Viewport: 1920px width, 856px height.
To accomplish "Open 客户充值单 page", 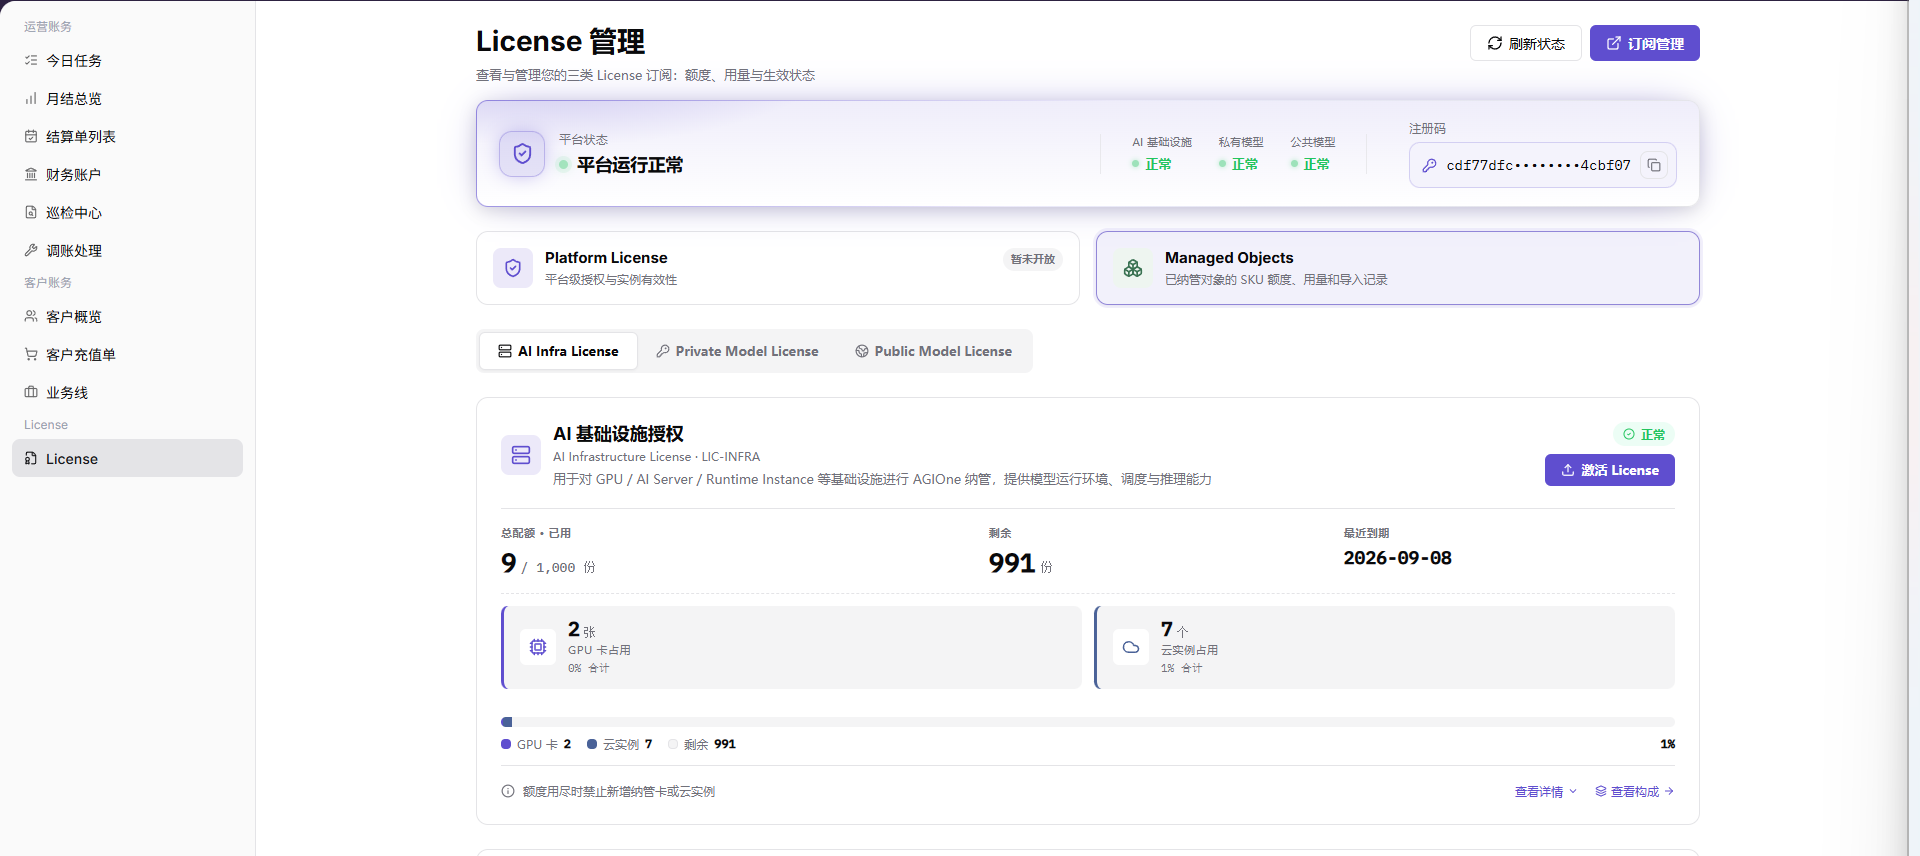I will tap(127, 355).
